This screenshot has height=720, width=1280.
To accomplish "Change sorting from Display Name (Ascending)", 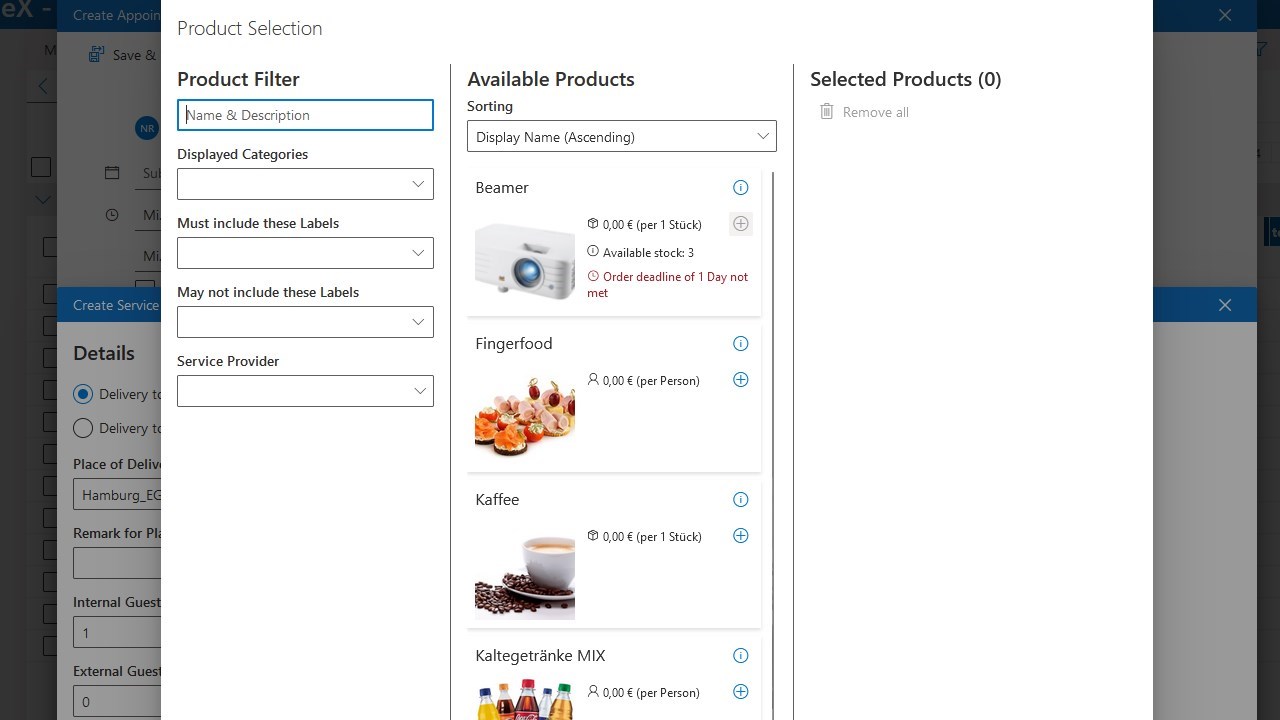I will coord(621,137).
